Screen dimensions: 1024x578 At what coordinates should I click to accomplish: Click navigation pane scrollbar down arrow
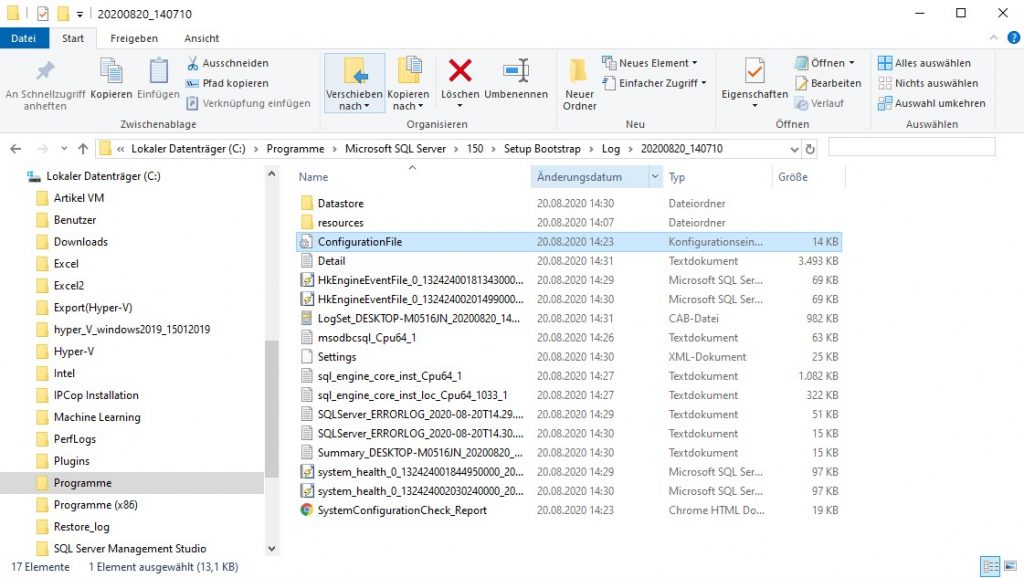[272, 549]
